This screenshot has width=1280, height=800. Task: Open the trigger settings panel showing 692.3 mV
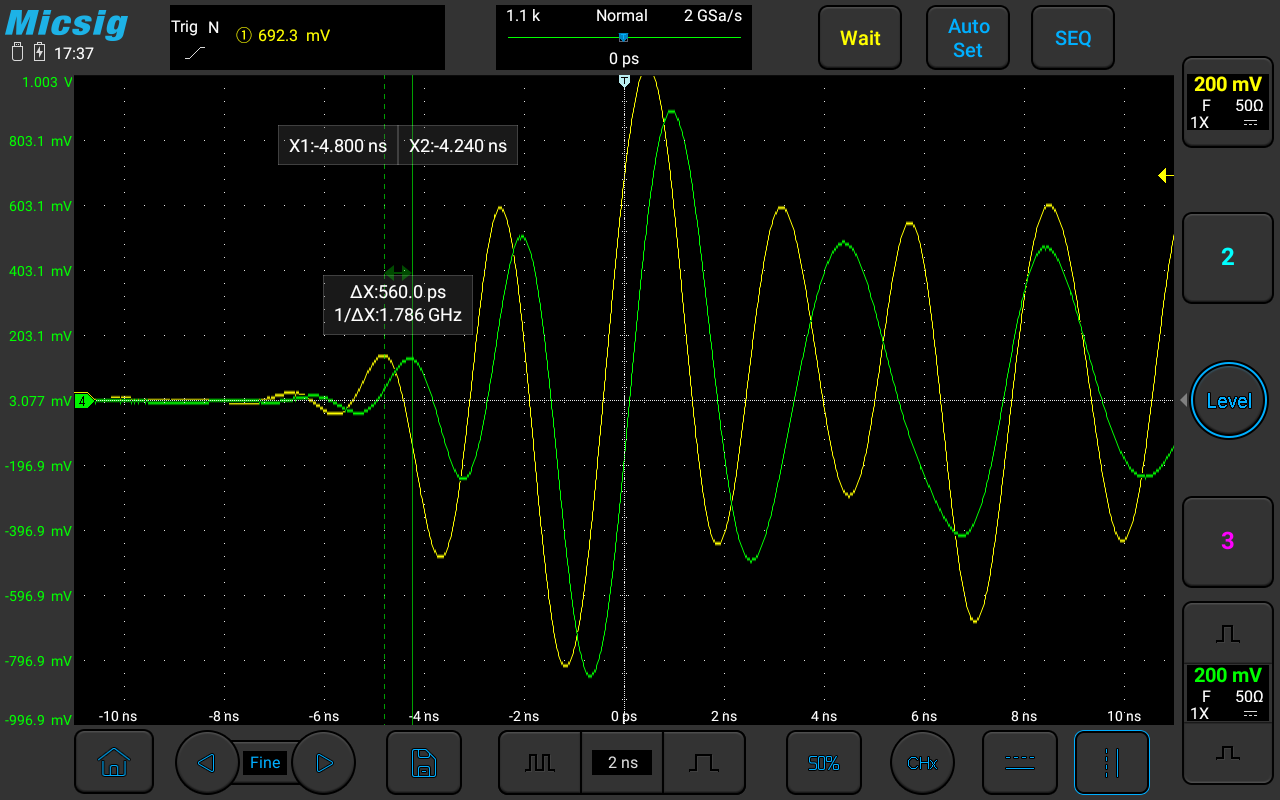click(307, 37)
